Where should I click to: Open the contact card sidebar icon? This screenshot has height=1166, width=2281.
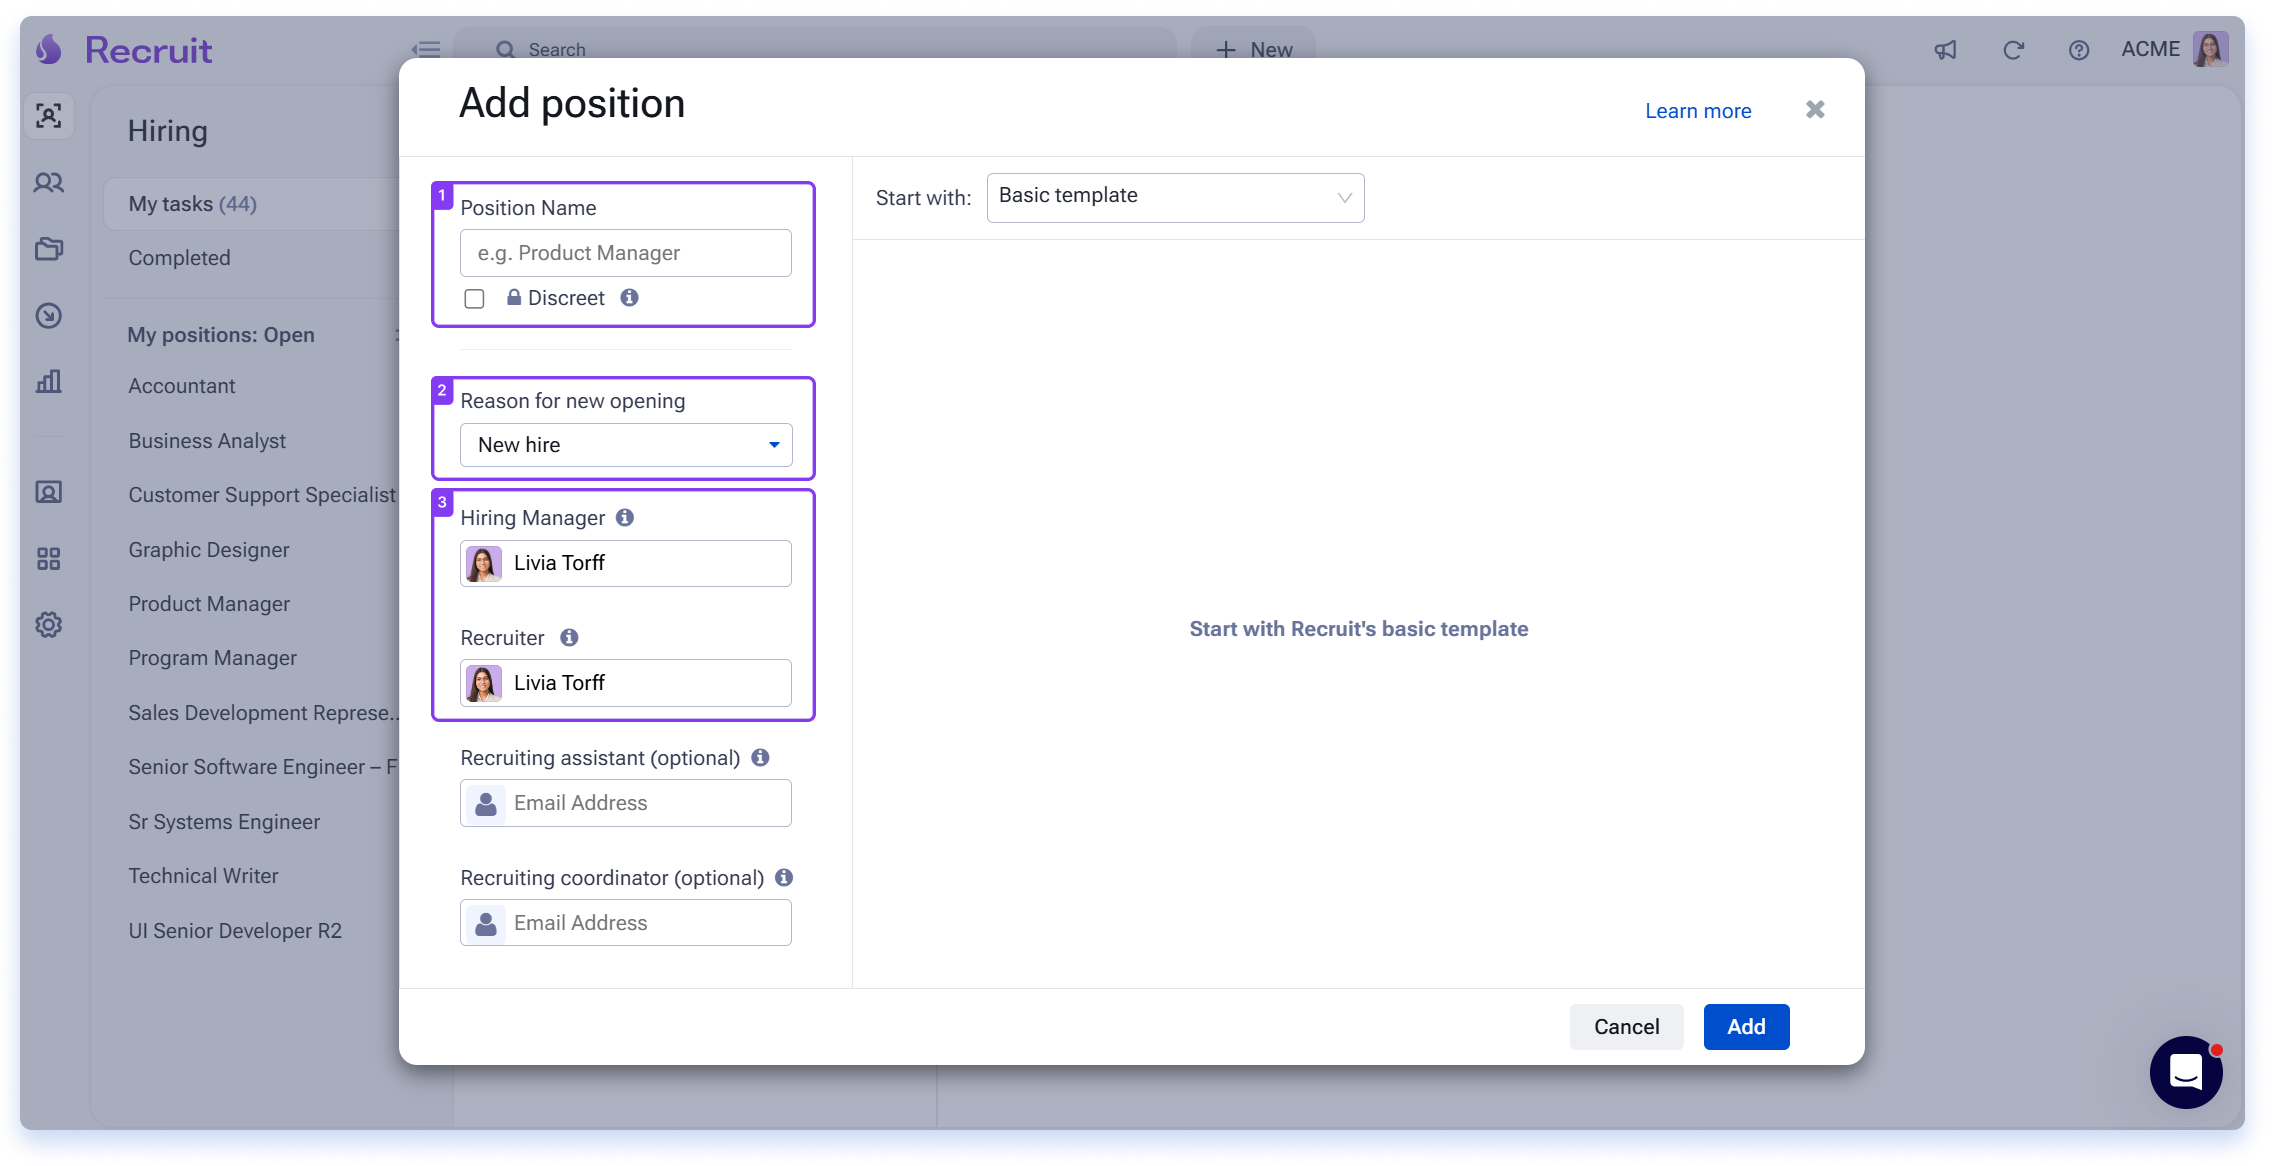click(48, 492)
